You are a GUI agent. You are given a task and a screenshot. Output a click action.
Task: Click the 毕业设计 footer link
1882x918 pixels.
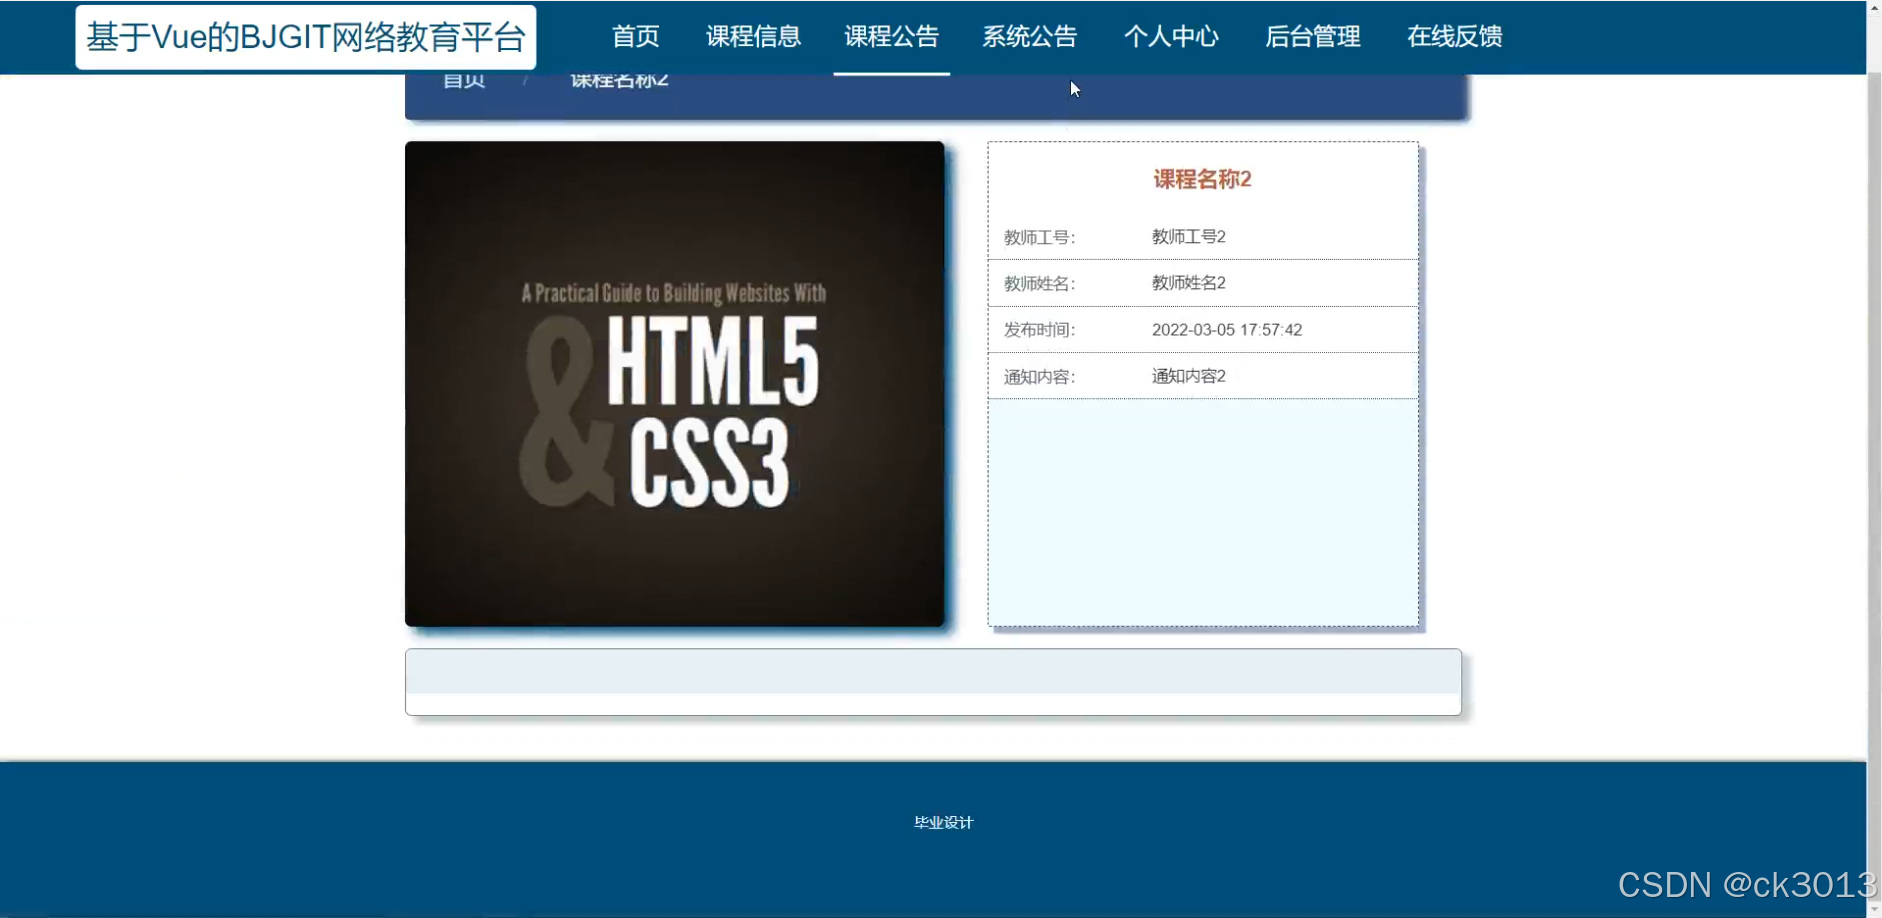(942, 822)
